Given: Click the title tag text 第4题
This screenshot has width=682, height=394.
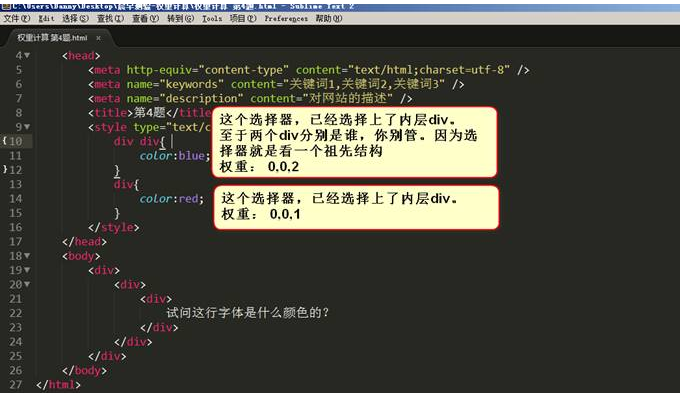Looking at the screenshot, I should (149, 113).
